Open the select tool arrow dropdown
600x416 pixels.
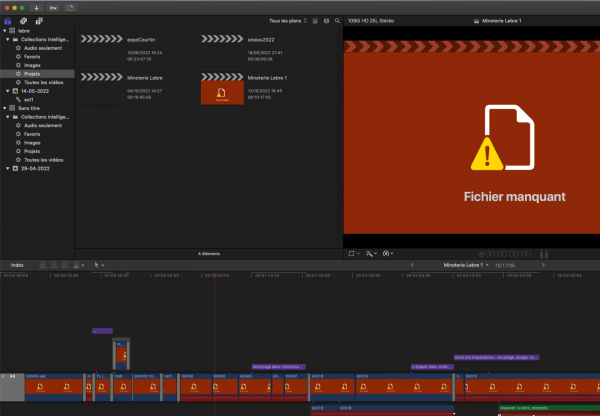tap(99, 264)
